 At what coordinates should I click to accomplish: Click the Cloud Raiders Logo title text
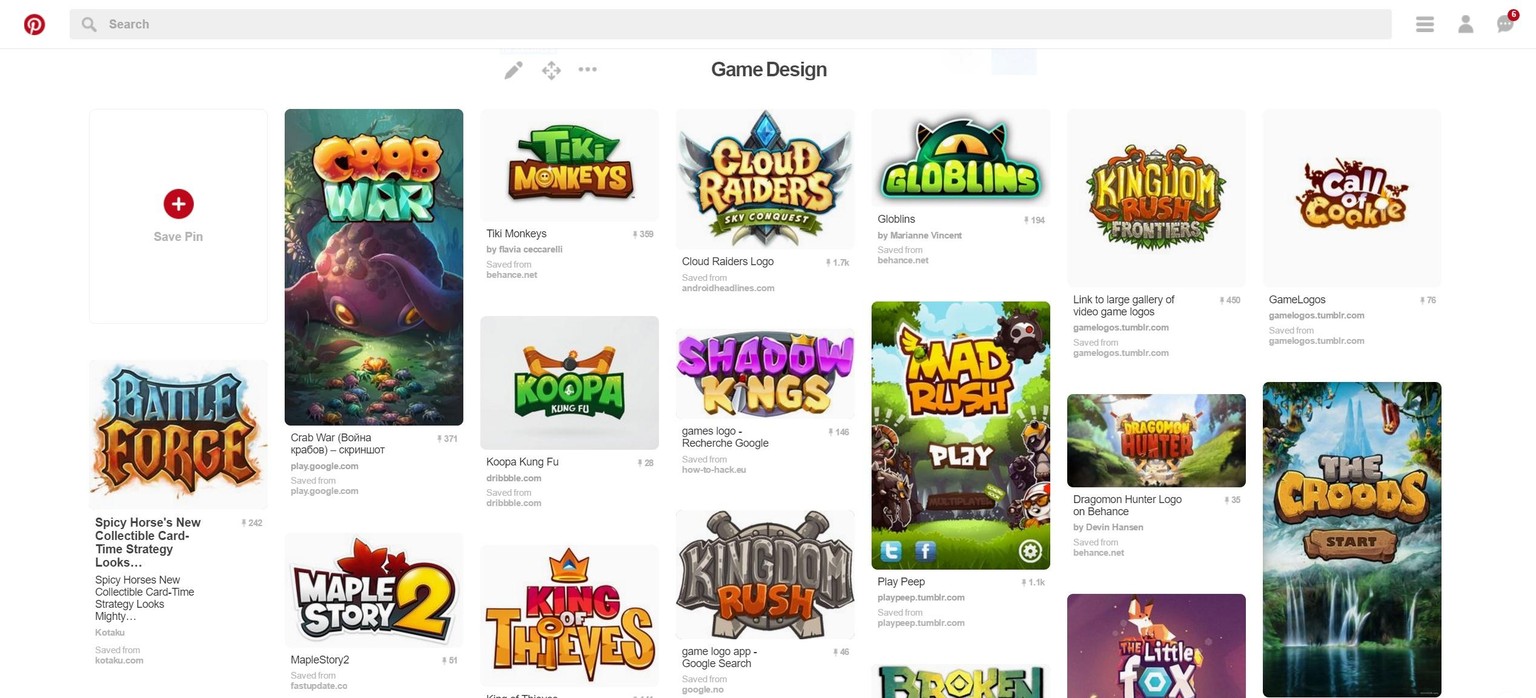coord(728,262)
